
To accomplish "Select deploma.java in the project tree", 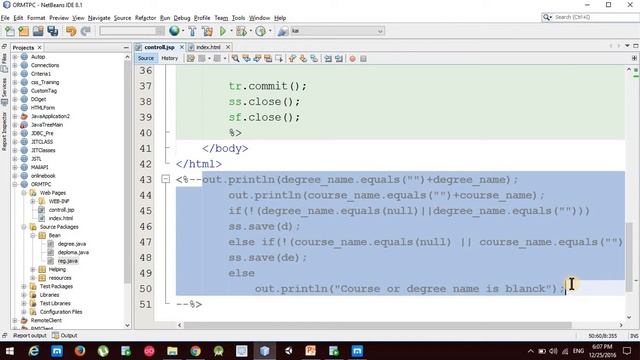I will tap(73, 253).
